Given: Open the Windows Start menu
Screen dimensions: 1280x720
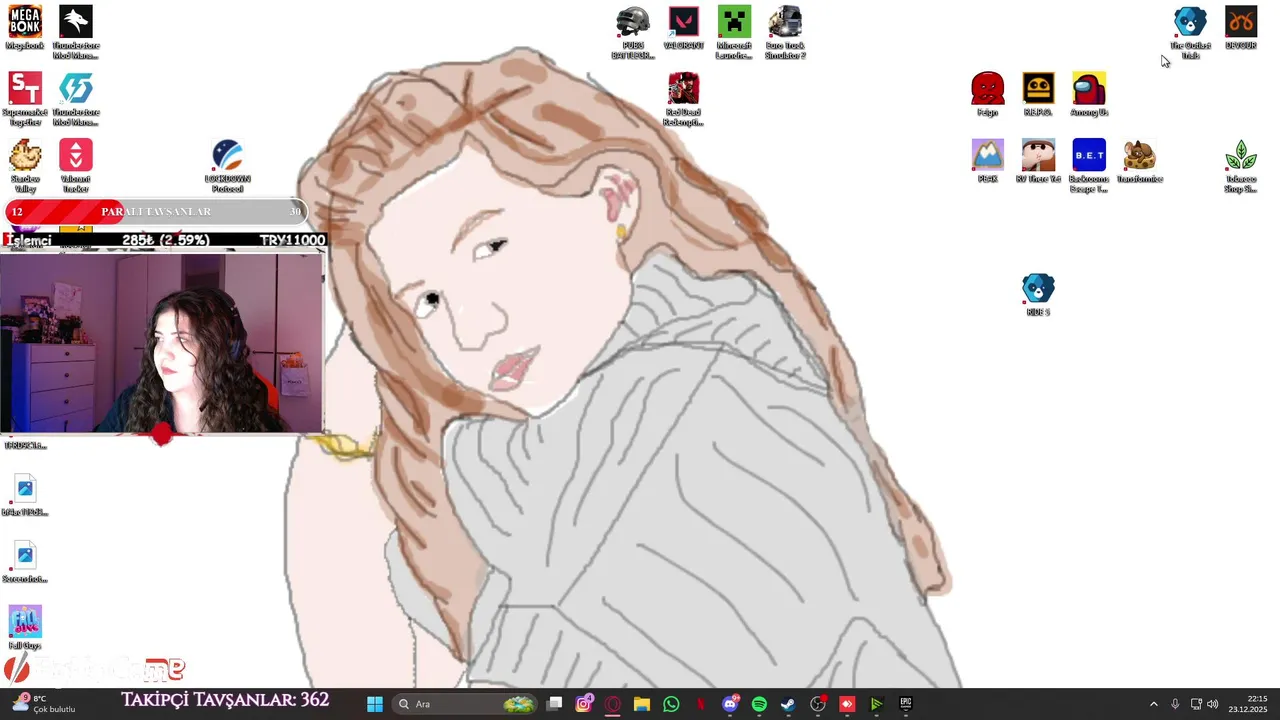Looking at the screenshot, I should click(375, 704).
